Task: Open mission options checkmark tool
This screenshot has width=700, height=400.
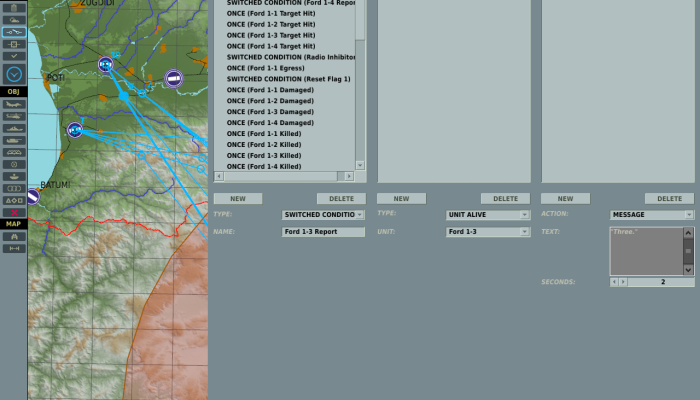Action: pos(14,56)
